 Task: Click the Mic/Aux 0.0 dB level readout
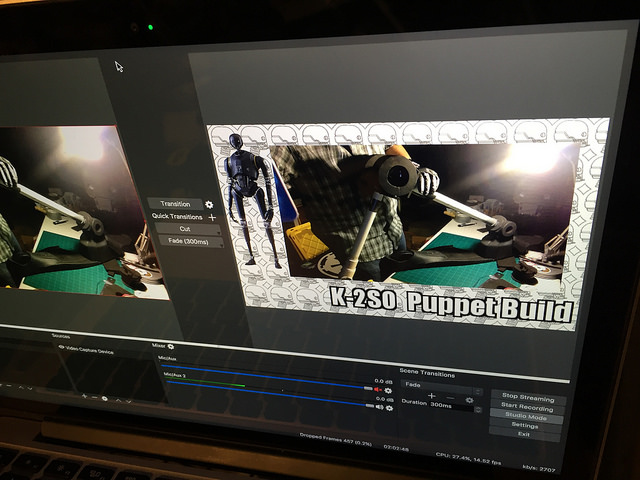(x=383, y=382)
